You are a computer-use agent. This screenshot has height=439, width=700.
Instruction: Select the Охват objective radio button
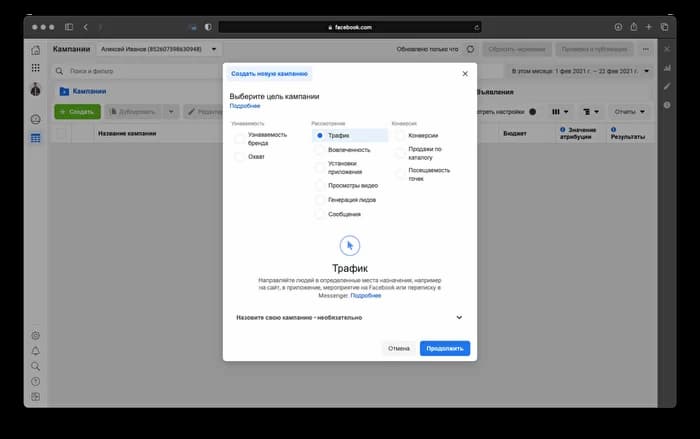click(239, 156)
